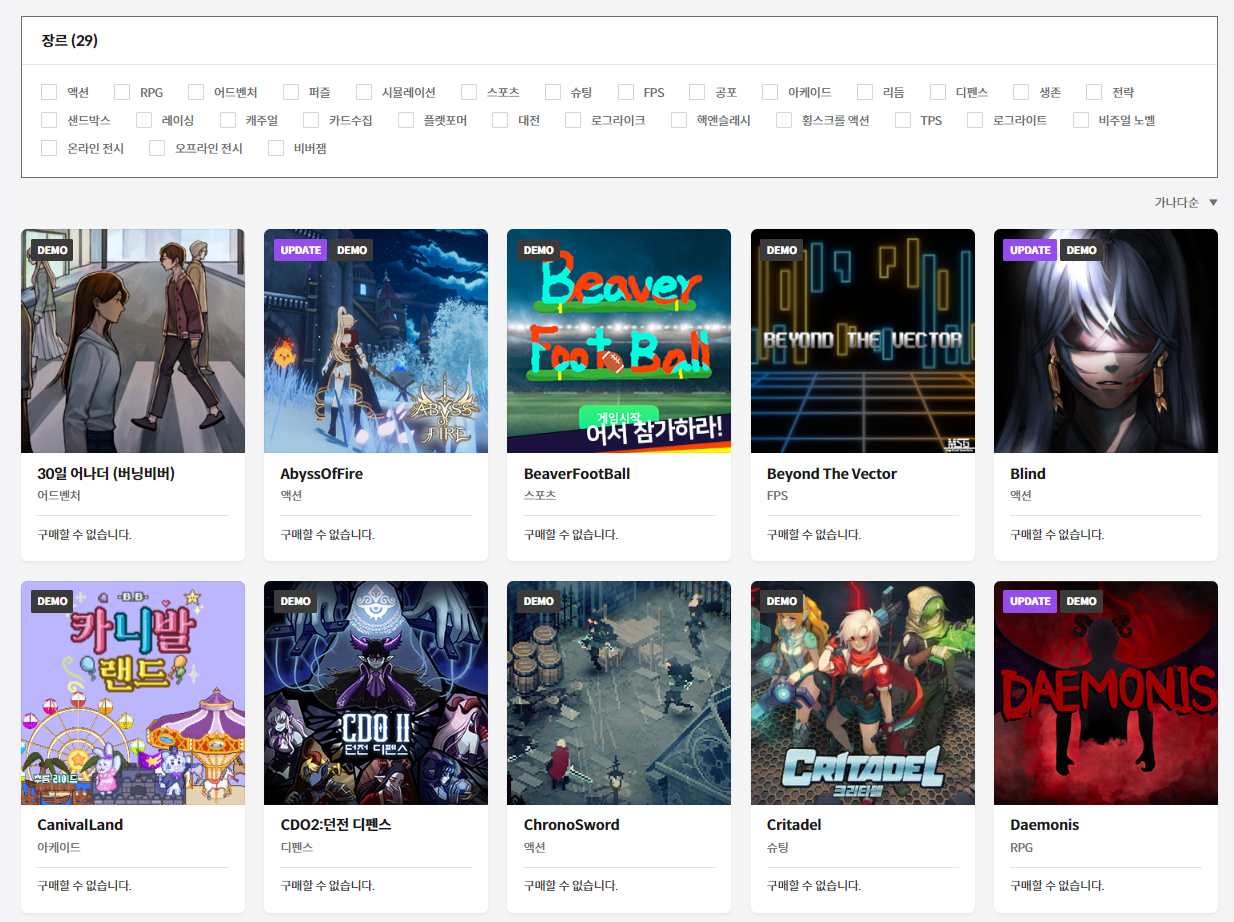Open the 가나다순 sort dropdown
Screen dimensions: 1234x922
click(1176, 202)
